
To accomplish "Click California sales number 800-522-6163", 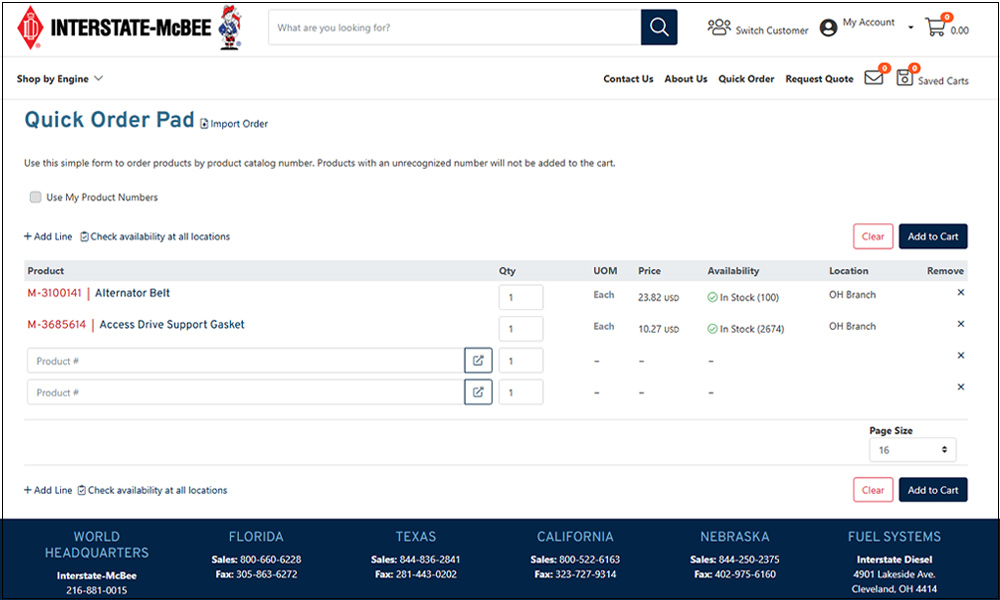I will click(589, 560).
